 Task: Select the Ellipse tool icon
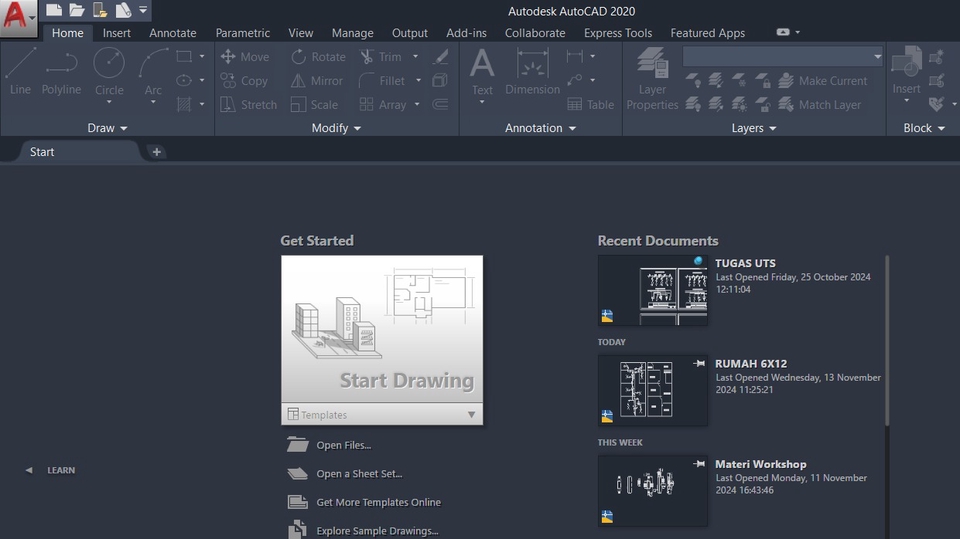tap(184, 80)
